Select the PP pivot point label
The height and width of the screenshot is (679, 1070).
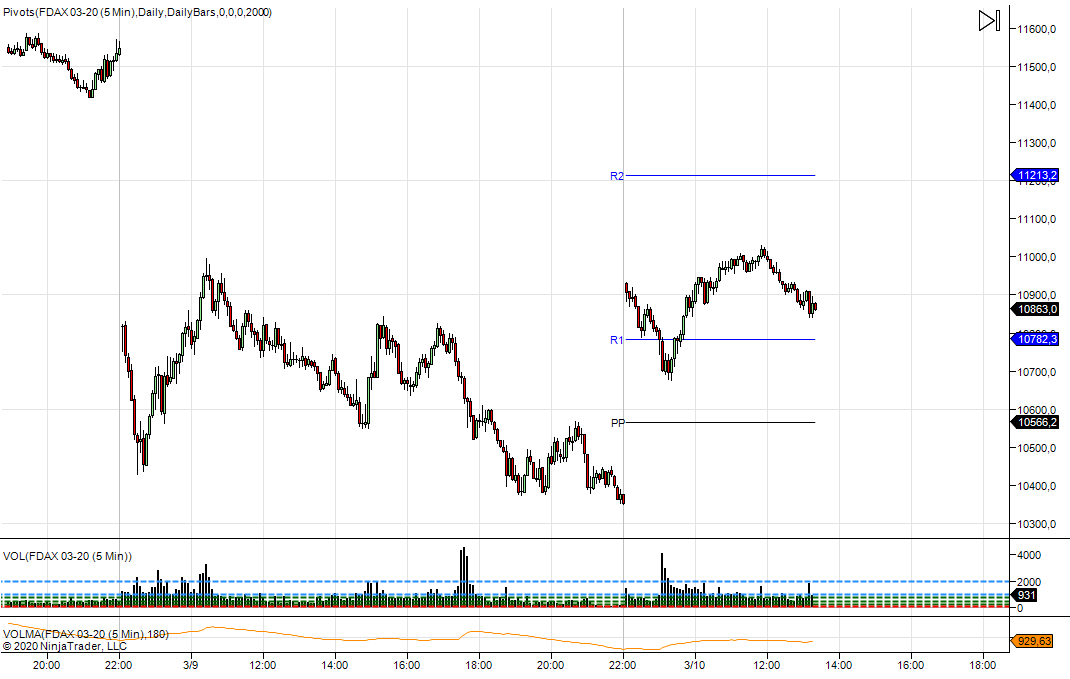(617, 423)
